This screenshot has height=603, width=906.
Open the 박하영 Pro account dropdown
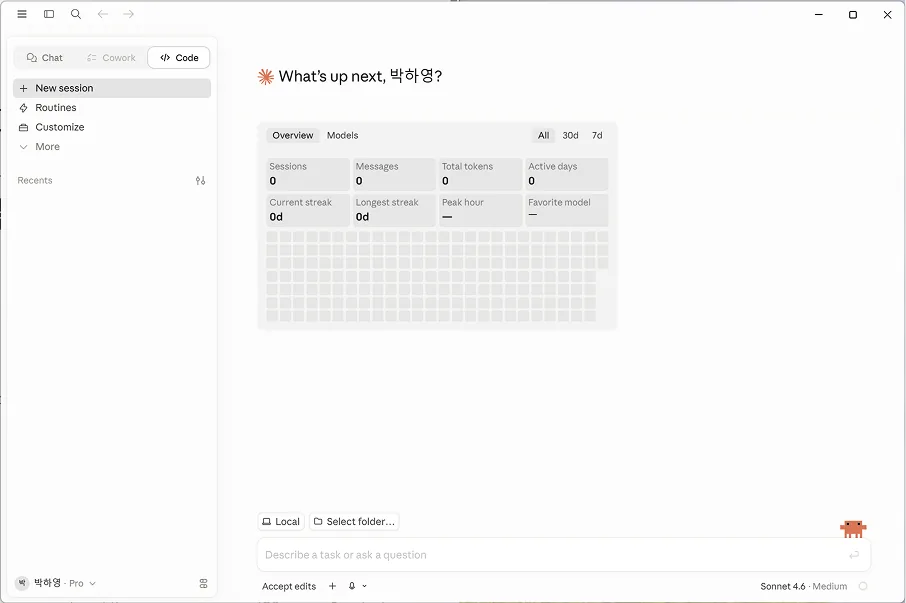pyautogui.click(x=55, y=583)
